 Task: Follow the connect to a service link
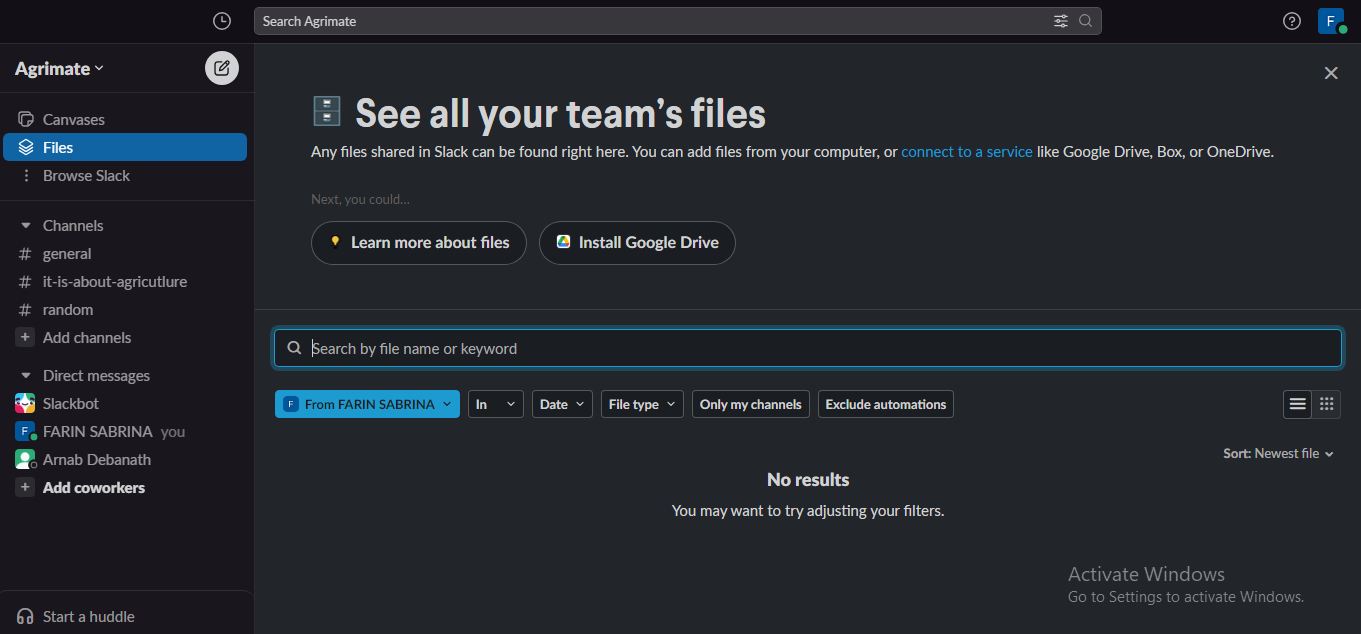click(966, 152)
